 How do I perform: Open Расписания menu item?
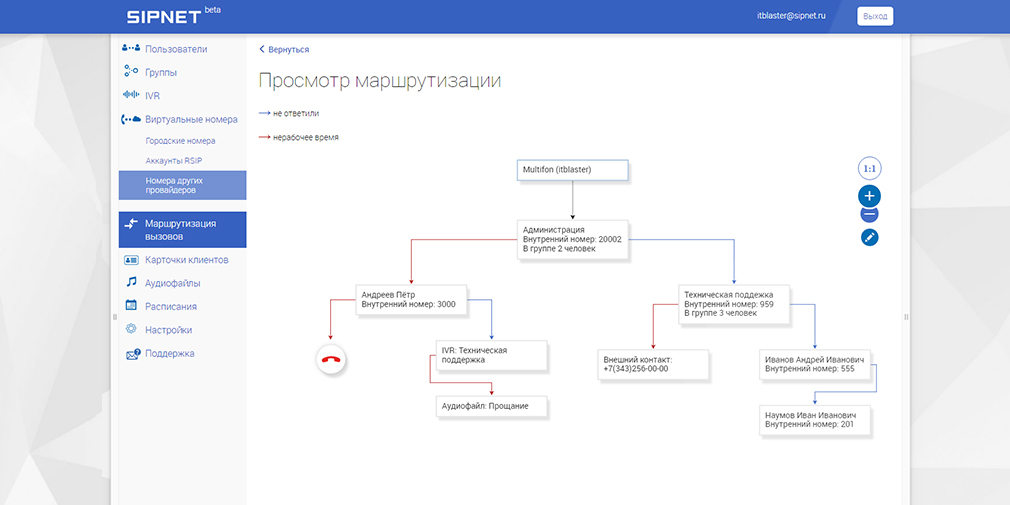[x=171, y=306]
